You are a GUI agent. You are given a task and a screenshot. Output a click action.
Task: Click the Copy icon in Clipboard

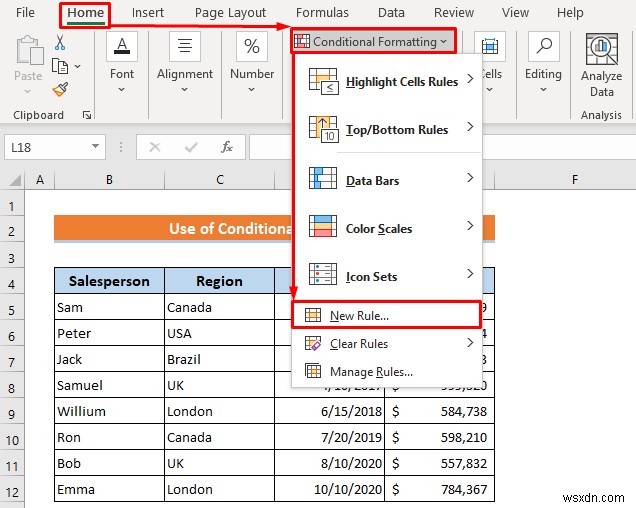[x=60, y=66]
